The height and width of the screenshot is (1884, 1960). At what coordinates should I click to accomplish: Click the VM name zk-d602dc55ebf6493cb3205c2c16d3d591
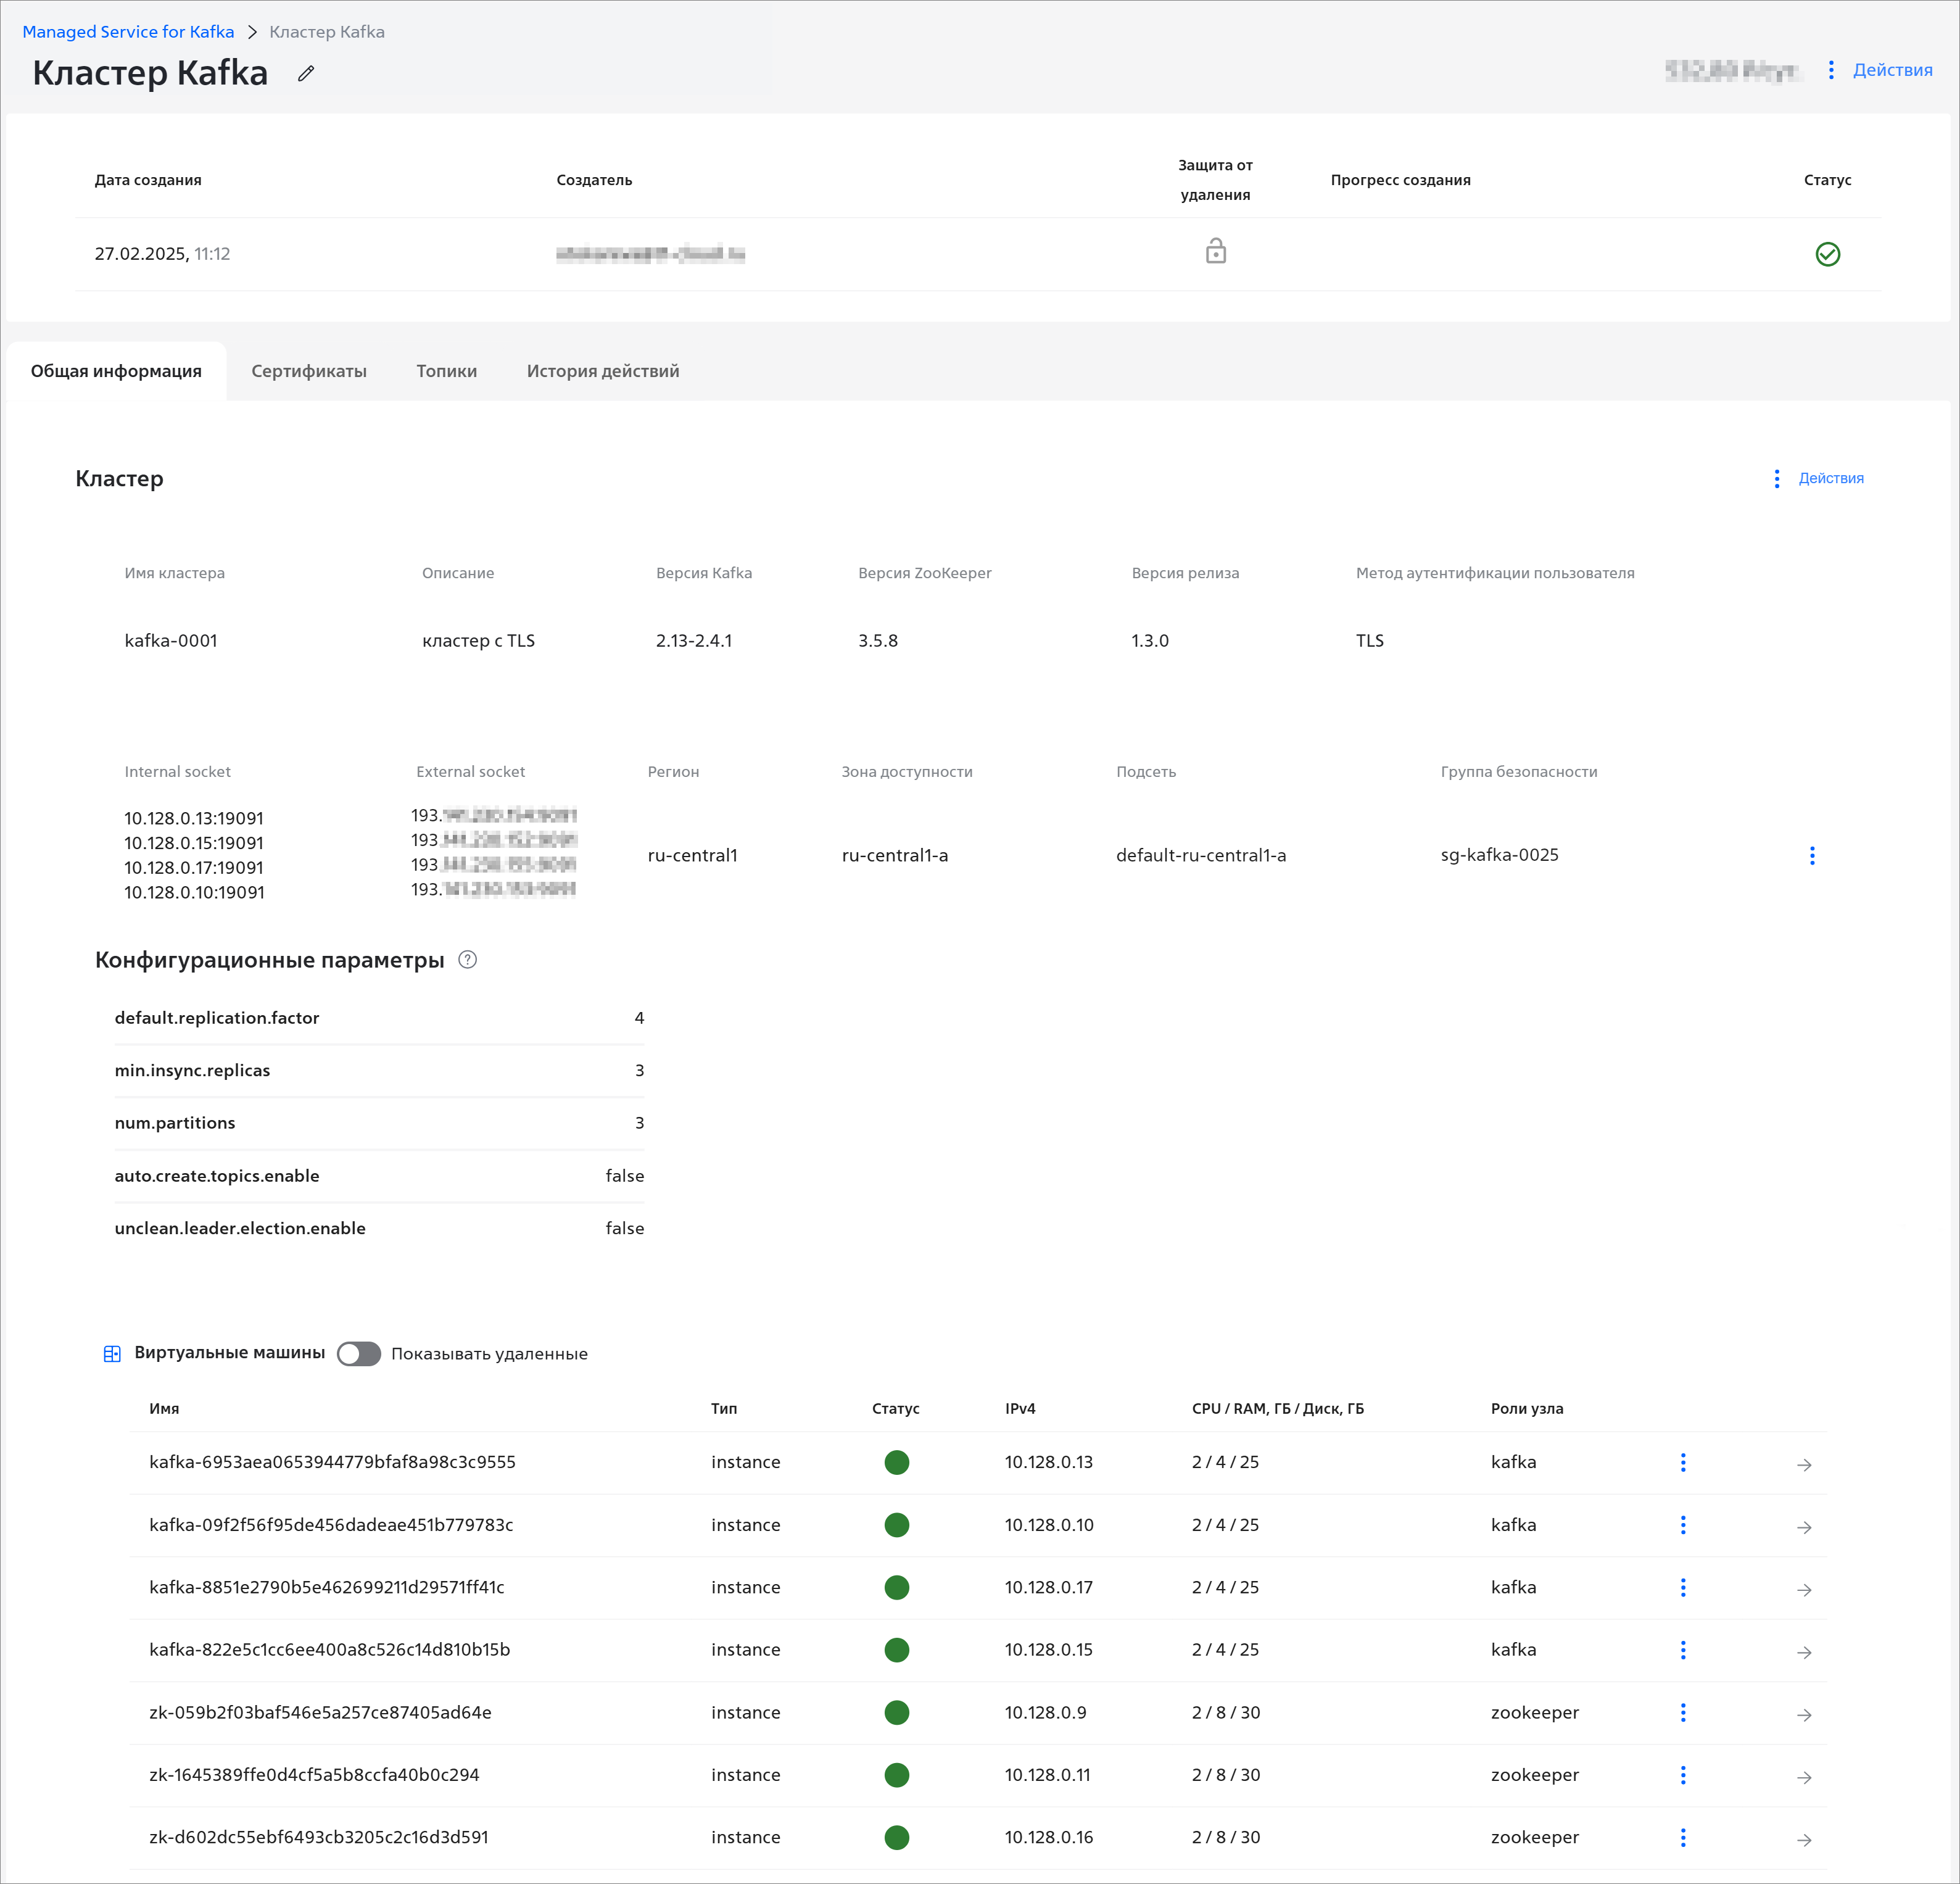319,1837
